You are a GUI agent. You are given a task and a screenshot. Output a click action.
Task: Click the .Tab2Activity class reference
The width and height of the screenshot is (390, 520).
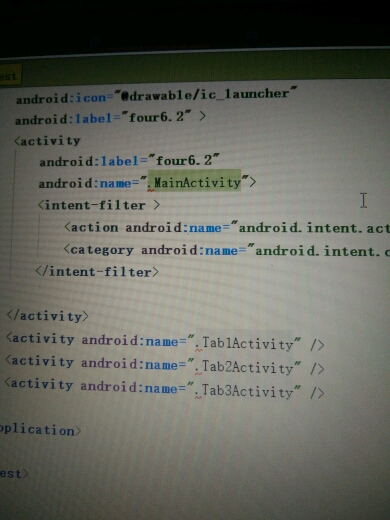244,367
